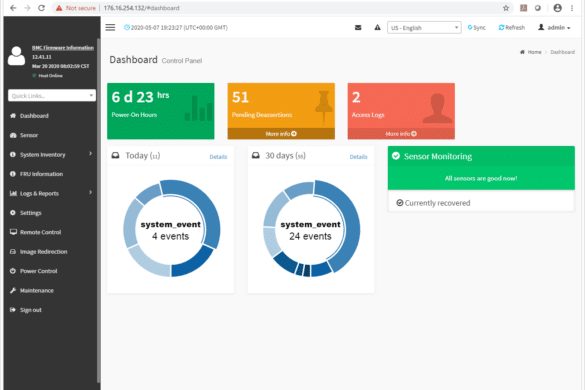Open BMC Firmware Information link

[x=63, y=47]
